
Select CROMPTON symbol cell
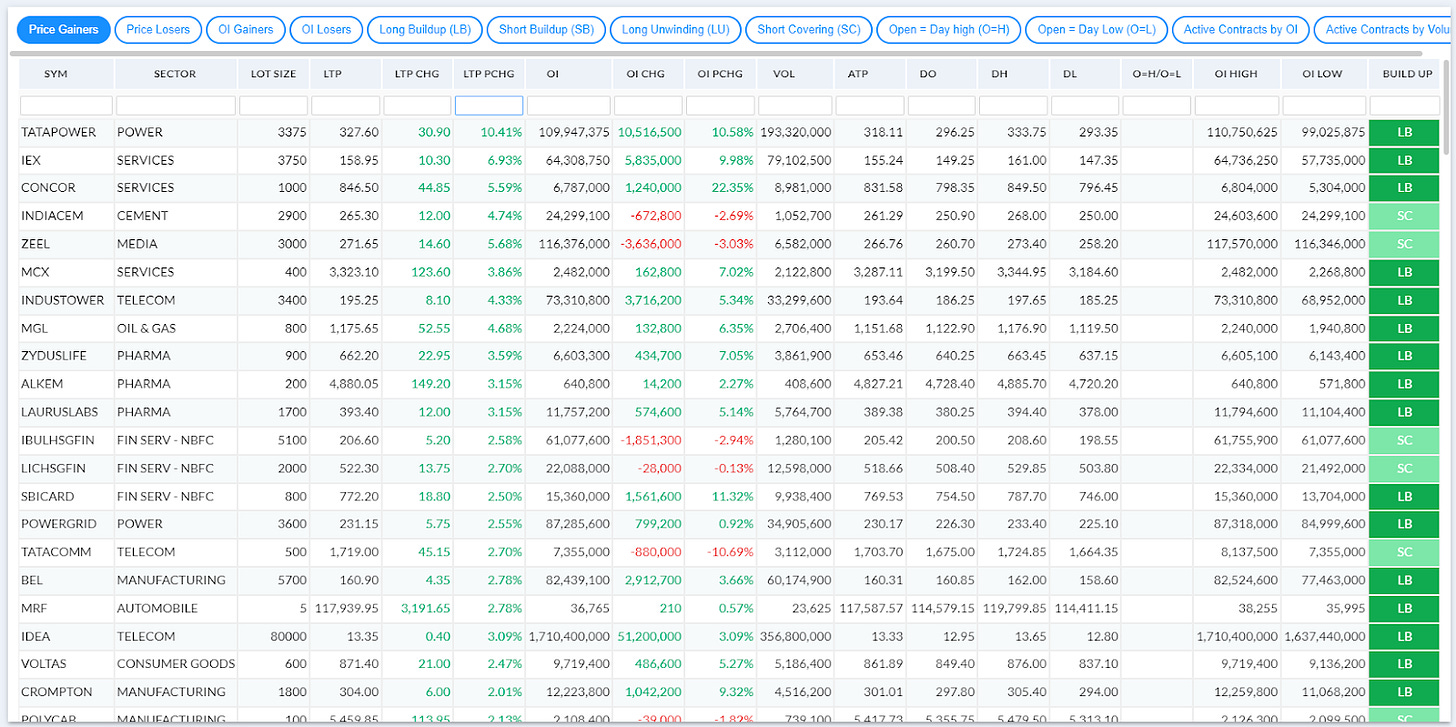66,692
